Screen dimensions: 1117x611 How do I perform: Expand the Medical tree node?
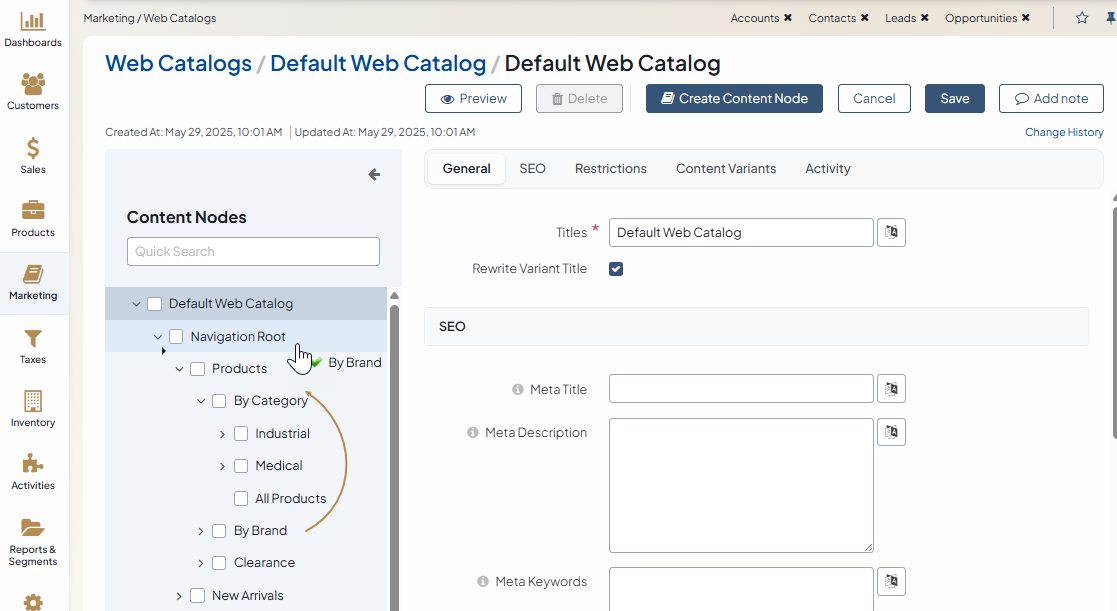[222, 466]
